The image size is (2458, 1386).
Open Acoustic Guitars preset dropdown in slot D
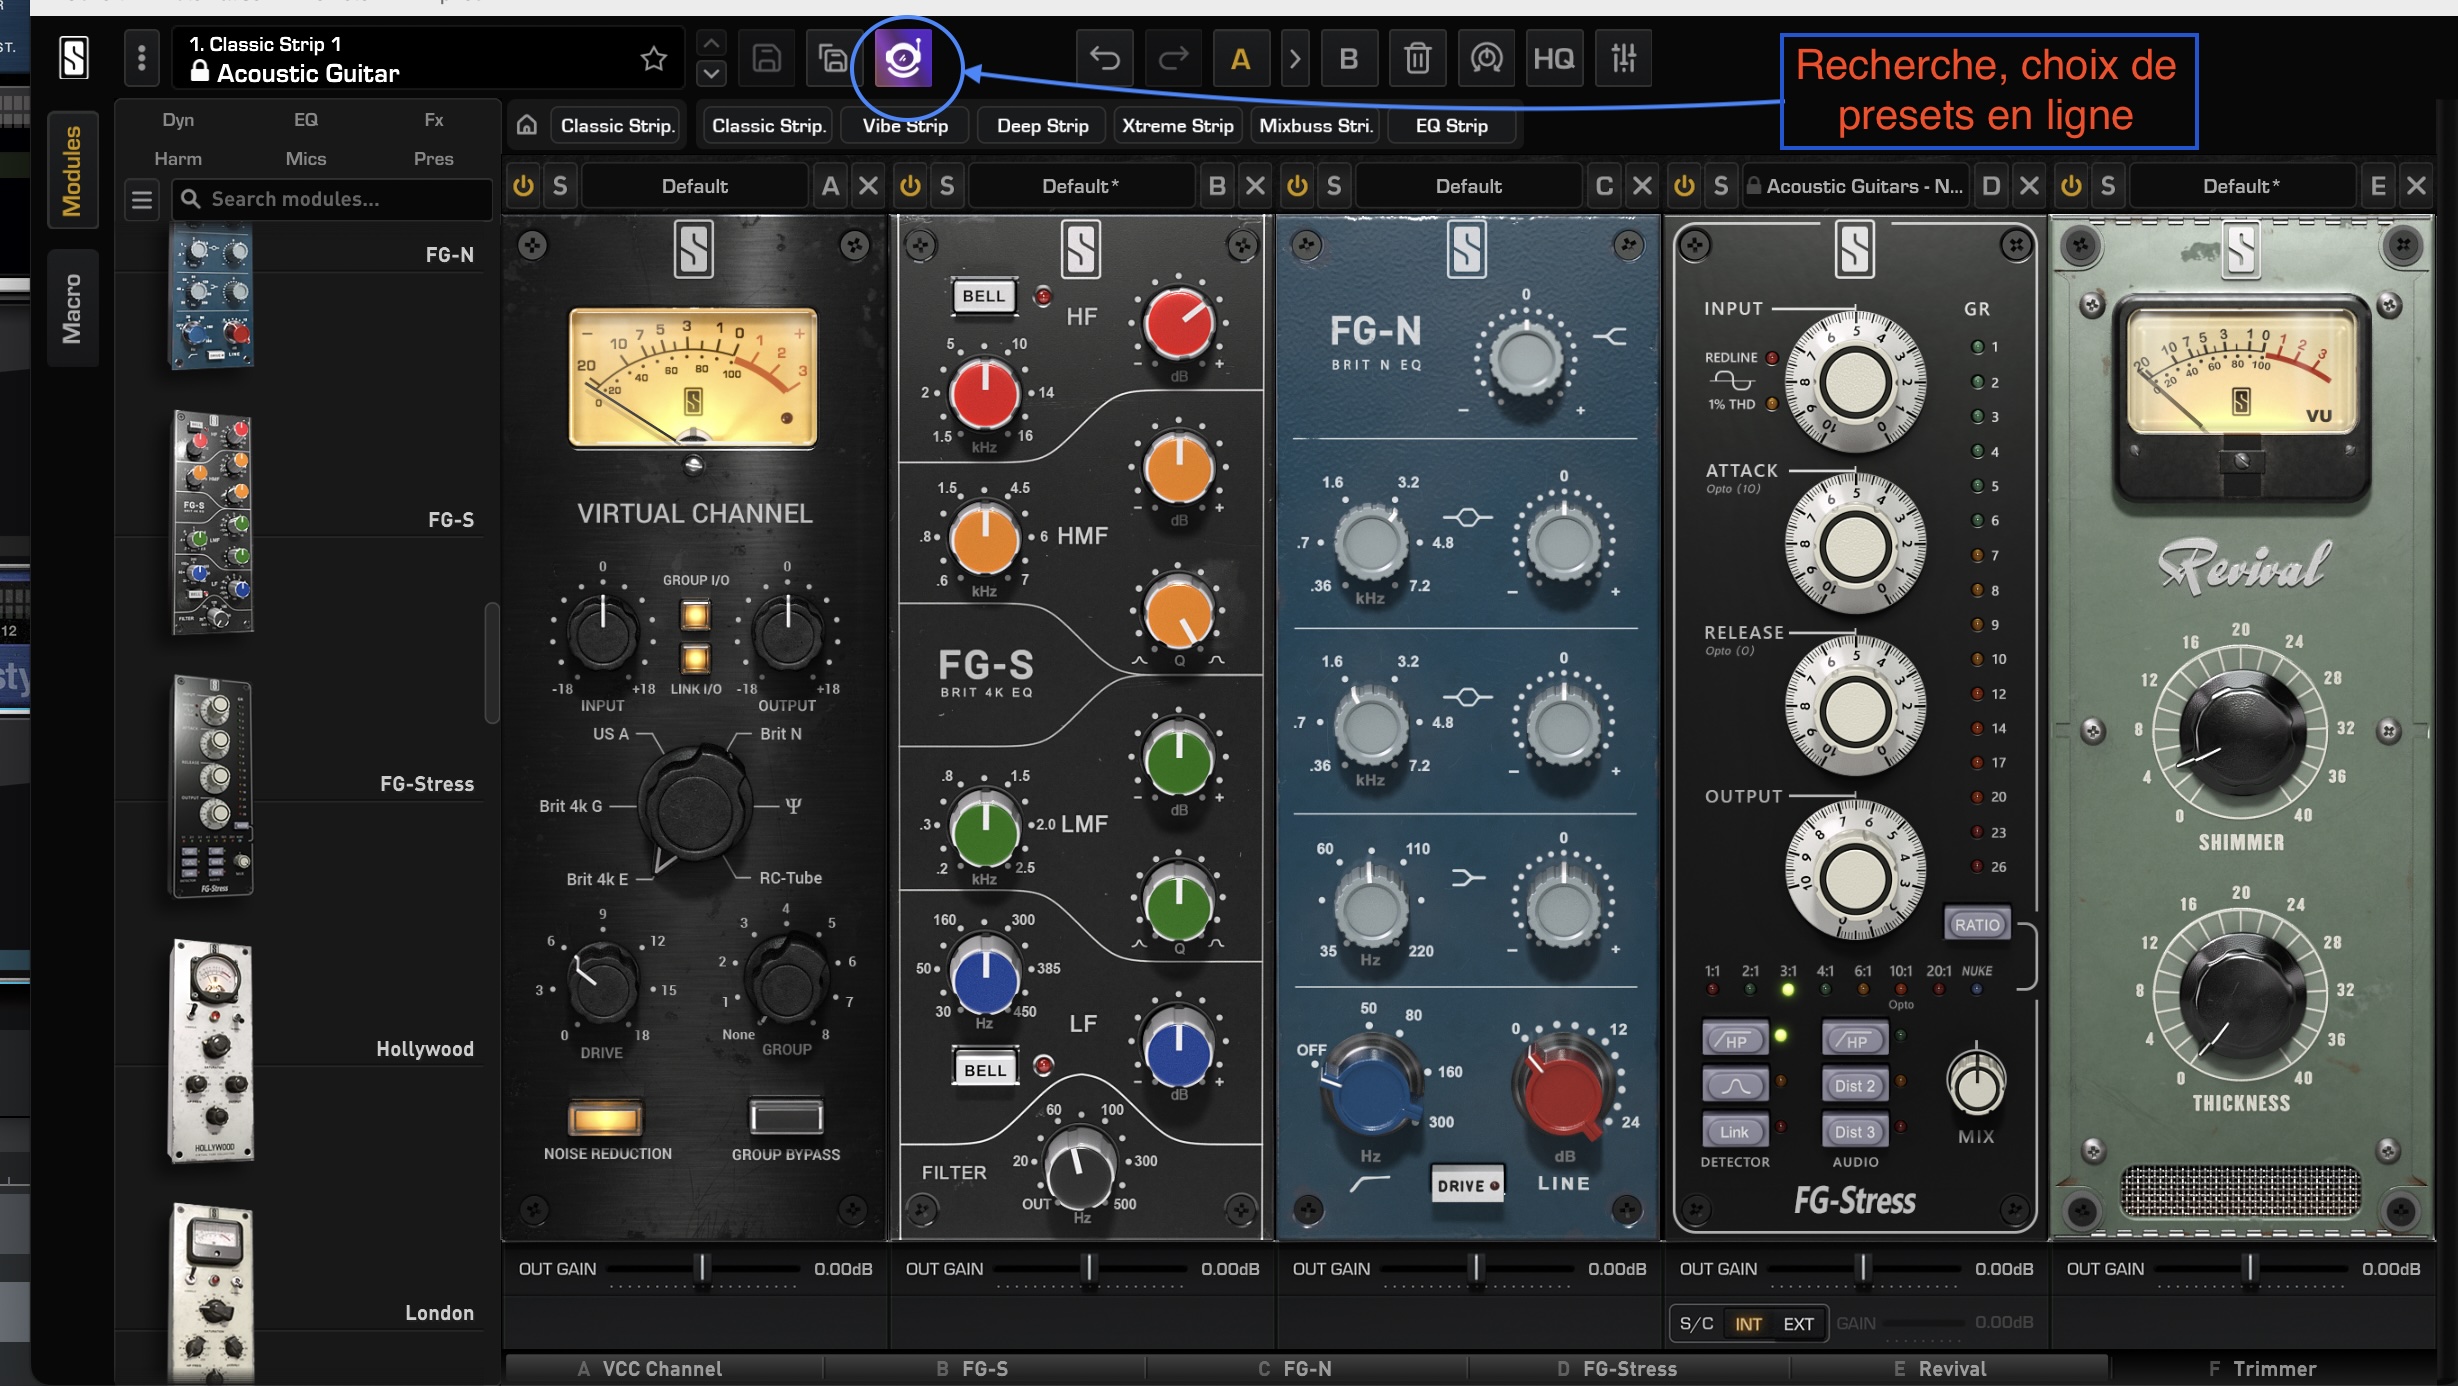pyautogui.click(x=1855, y=186)
